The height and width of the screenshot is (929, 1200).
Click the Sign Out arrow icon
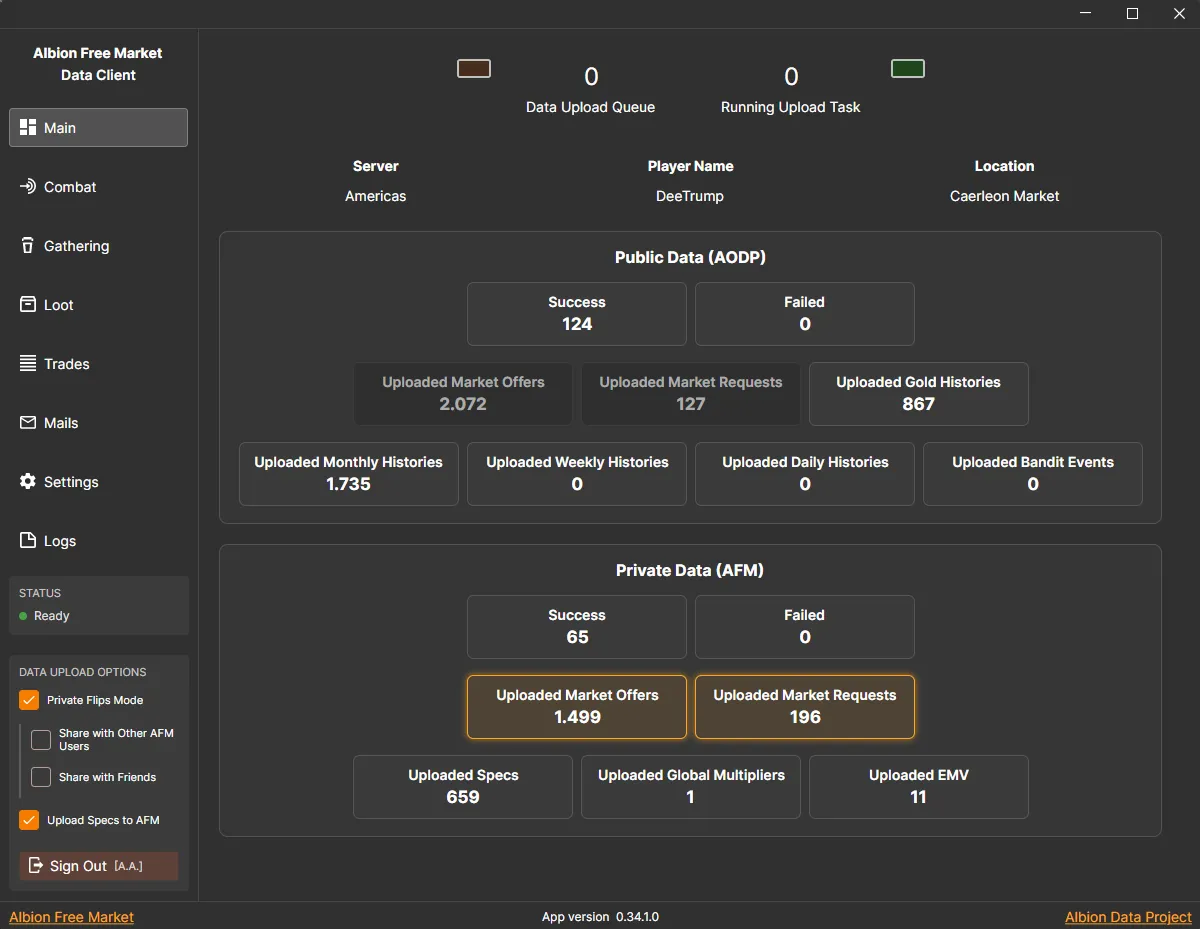(x=36, y=866)
